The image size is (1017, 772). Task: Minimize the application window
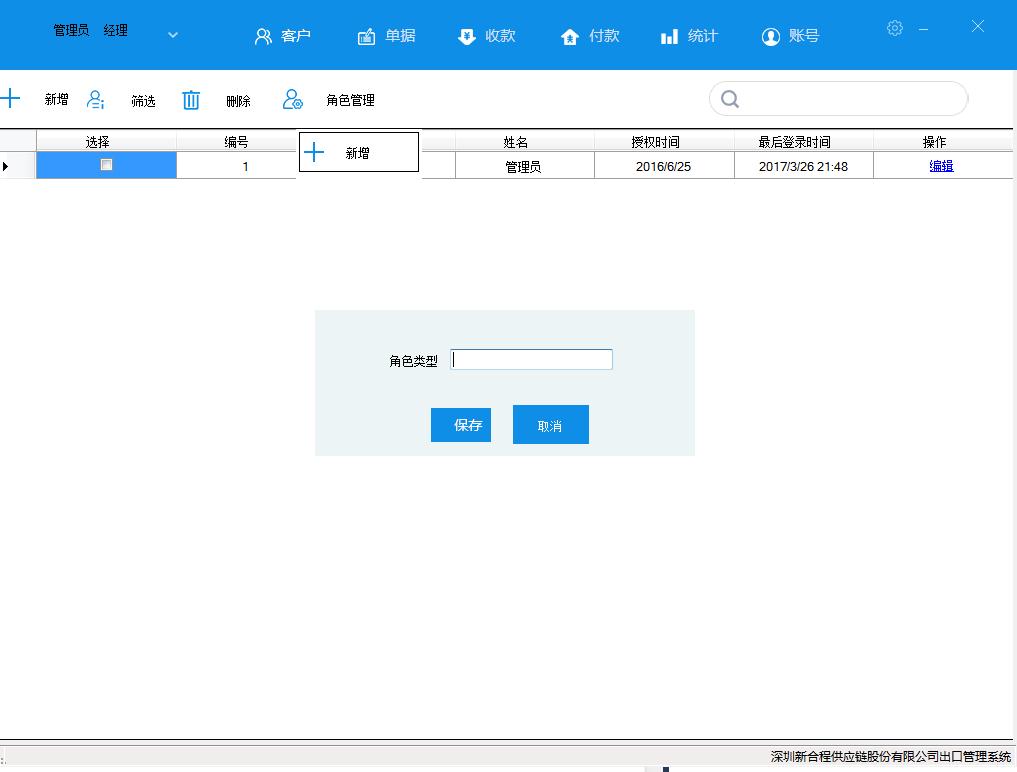923,29
